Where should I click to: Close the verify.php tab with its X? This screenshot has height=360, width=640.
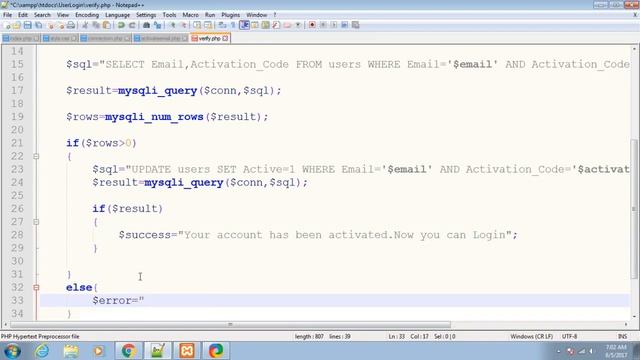[x=225, y=38]
